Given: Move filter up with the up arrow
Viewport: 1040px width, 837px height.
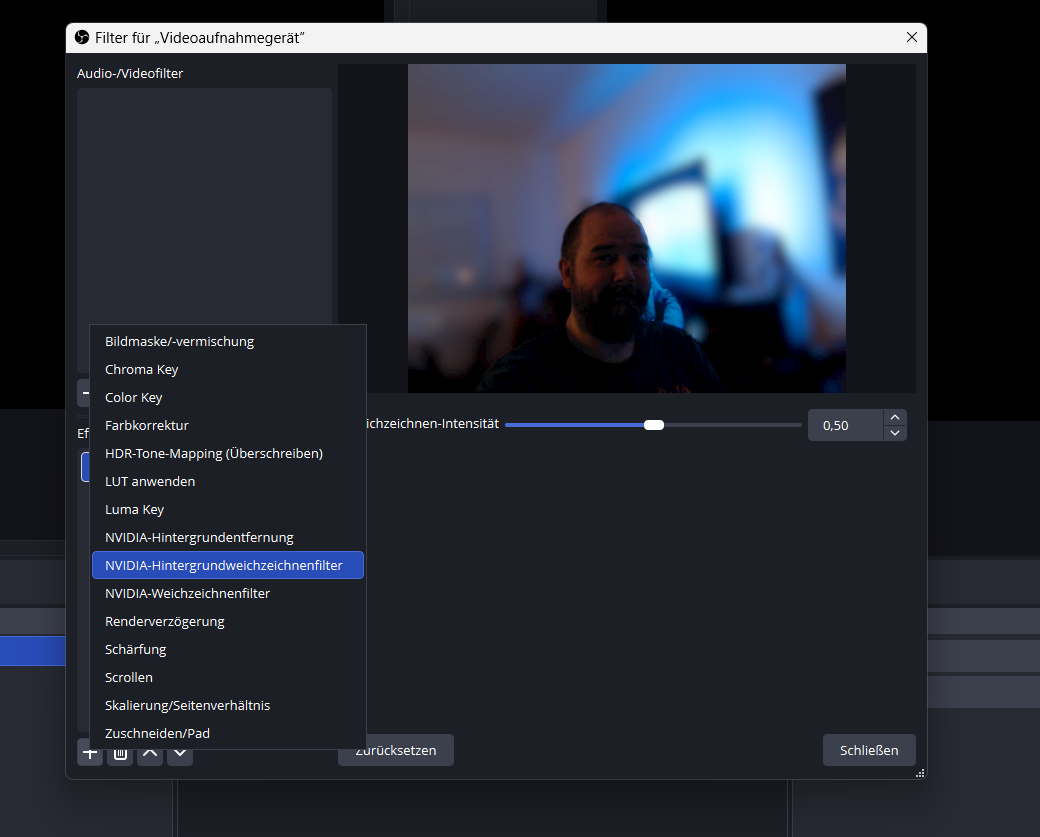Looking at the screenshot, I should pyautogui.click(x=150, y=755).
